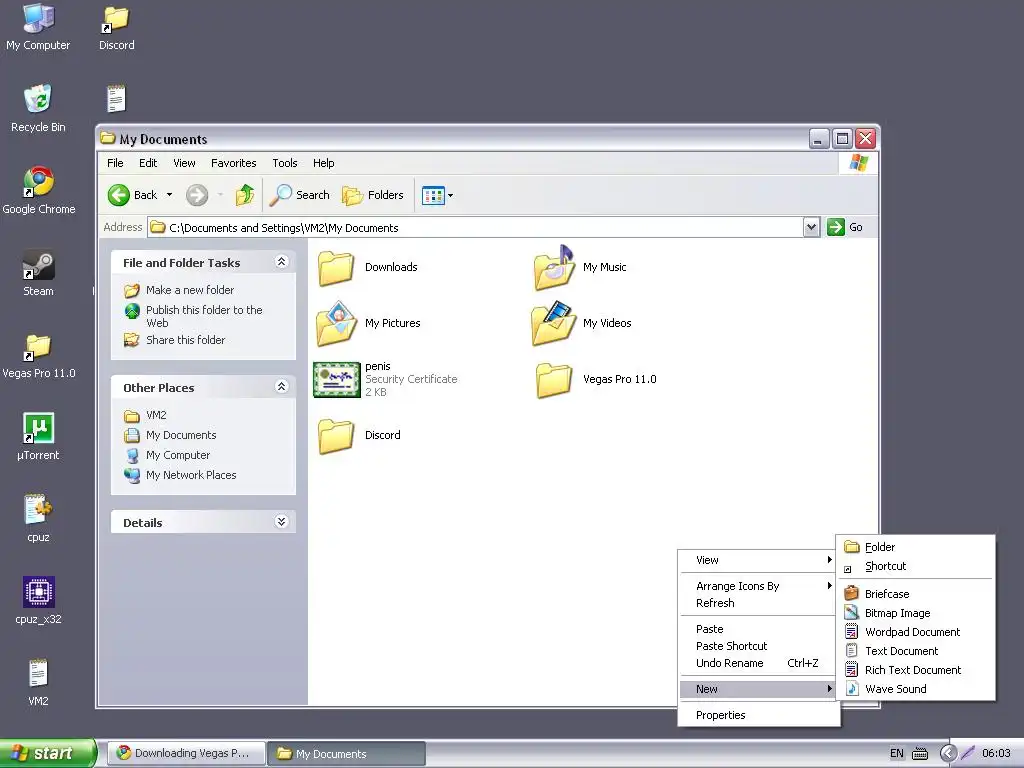Open the Search pane
Image resolution: width=1024 pixels, height=768 pixels.
pyautogui.click(x=300, y=195)
